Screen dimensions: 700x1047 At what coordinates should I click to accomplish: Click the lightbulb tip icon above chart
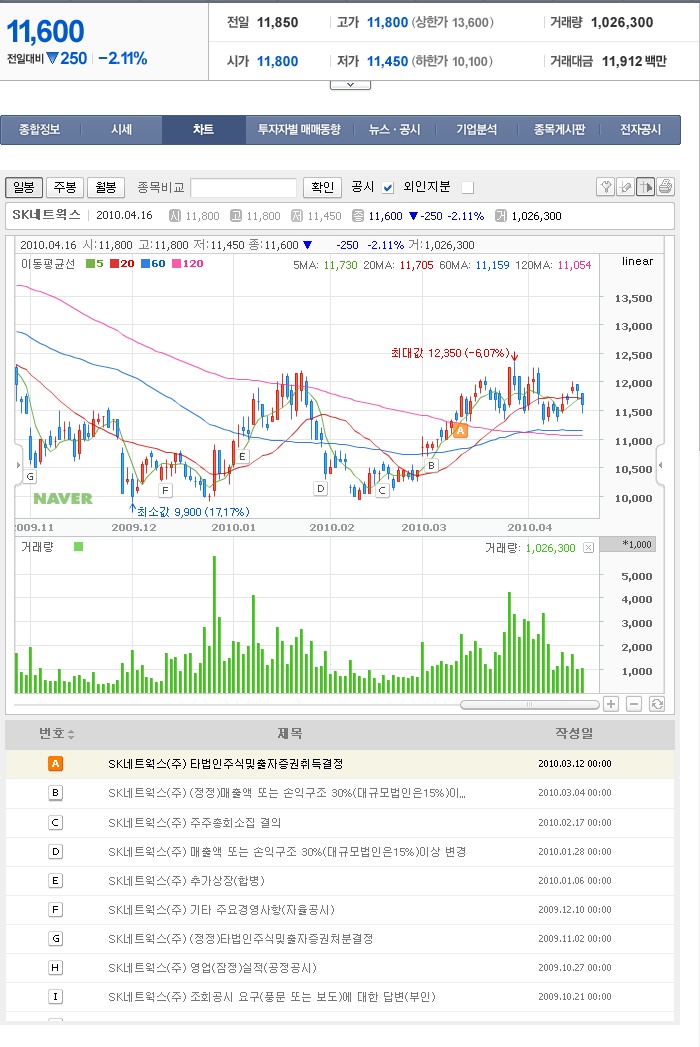(x=605, y=187)
